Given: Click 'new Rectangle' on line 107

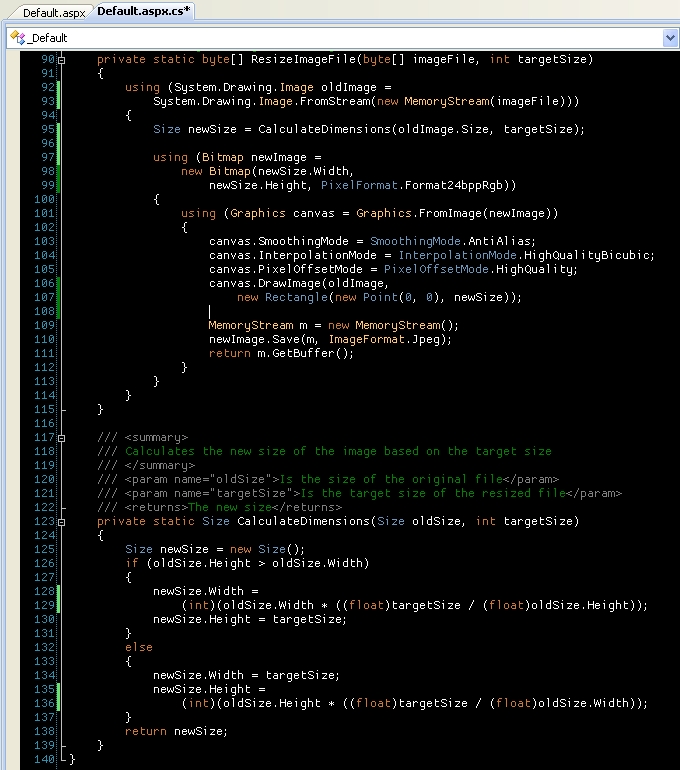Looking at the screenshot, I should pos(282,297).
